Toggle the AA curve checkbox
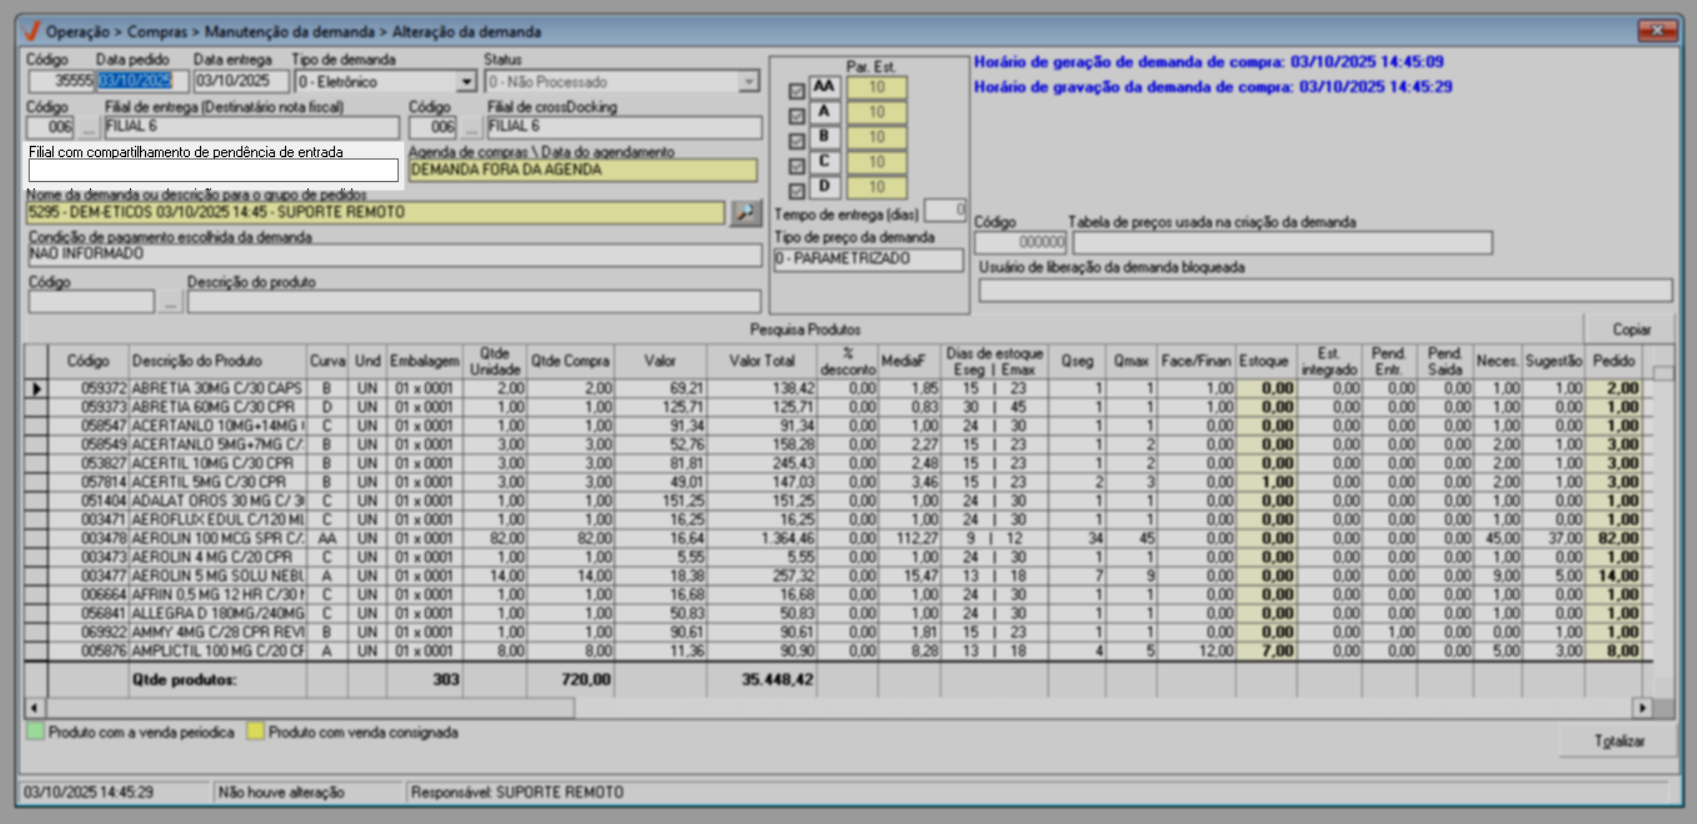 [796, 91]
